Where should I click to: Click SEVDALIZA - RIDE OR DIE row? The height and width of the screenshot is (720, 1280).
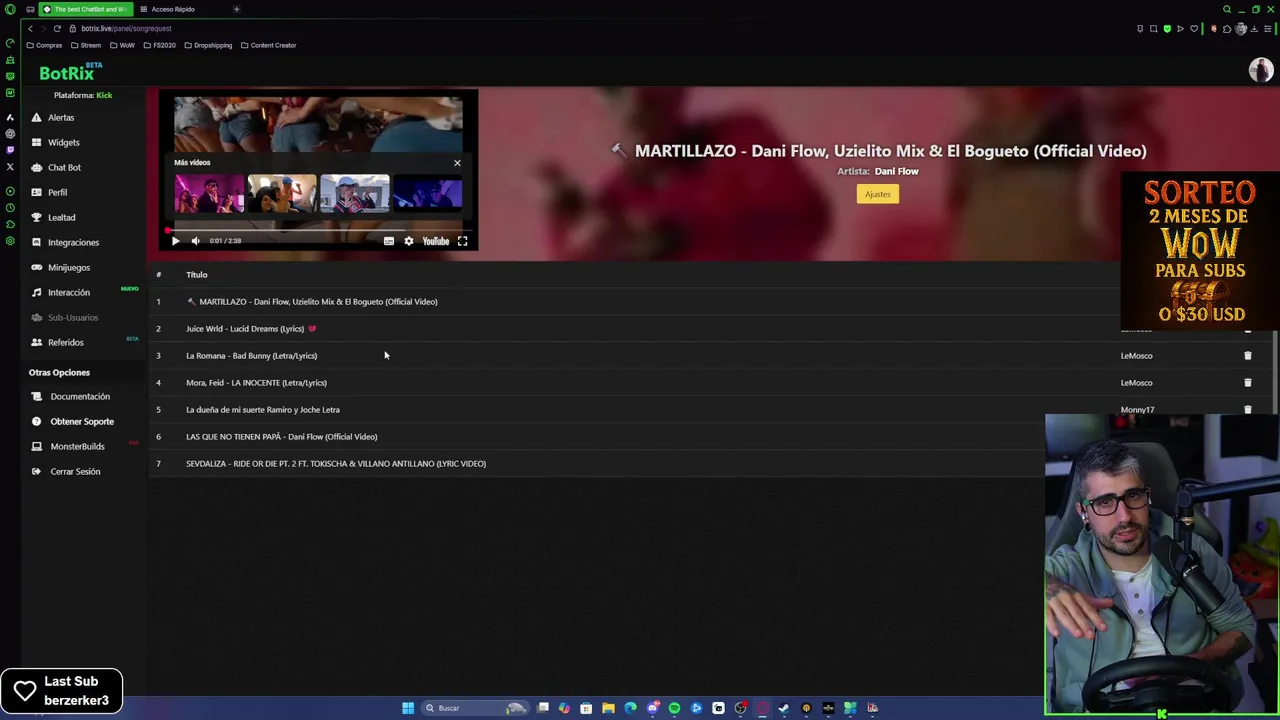pos(336,463)
